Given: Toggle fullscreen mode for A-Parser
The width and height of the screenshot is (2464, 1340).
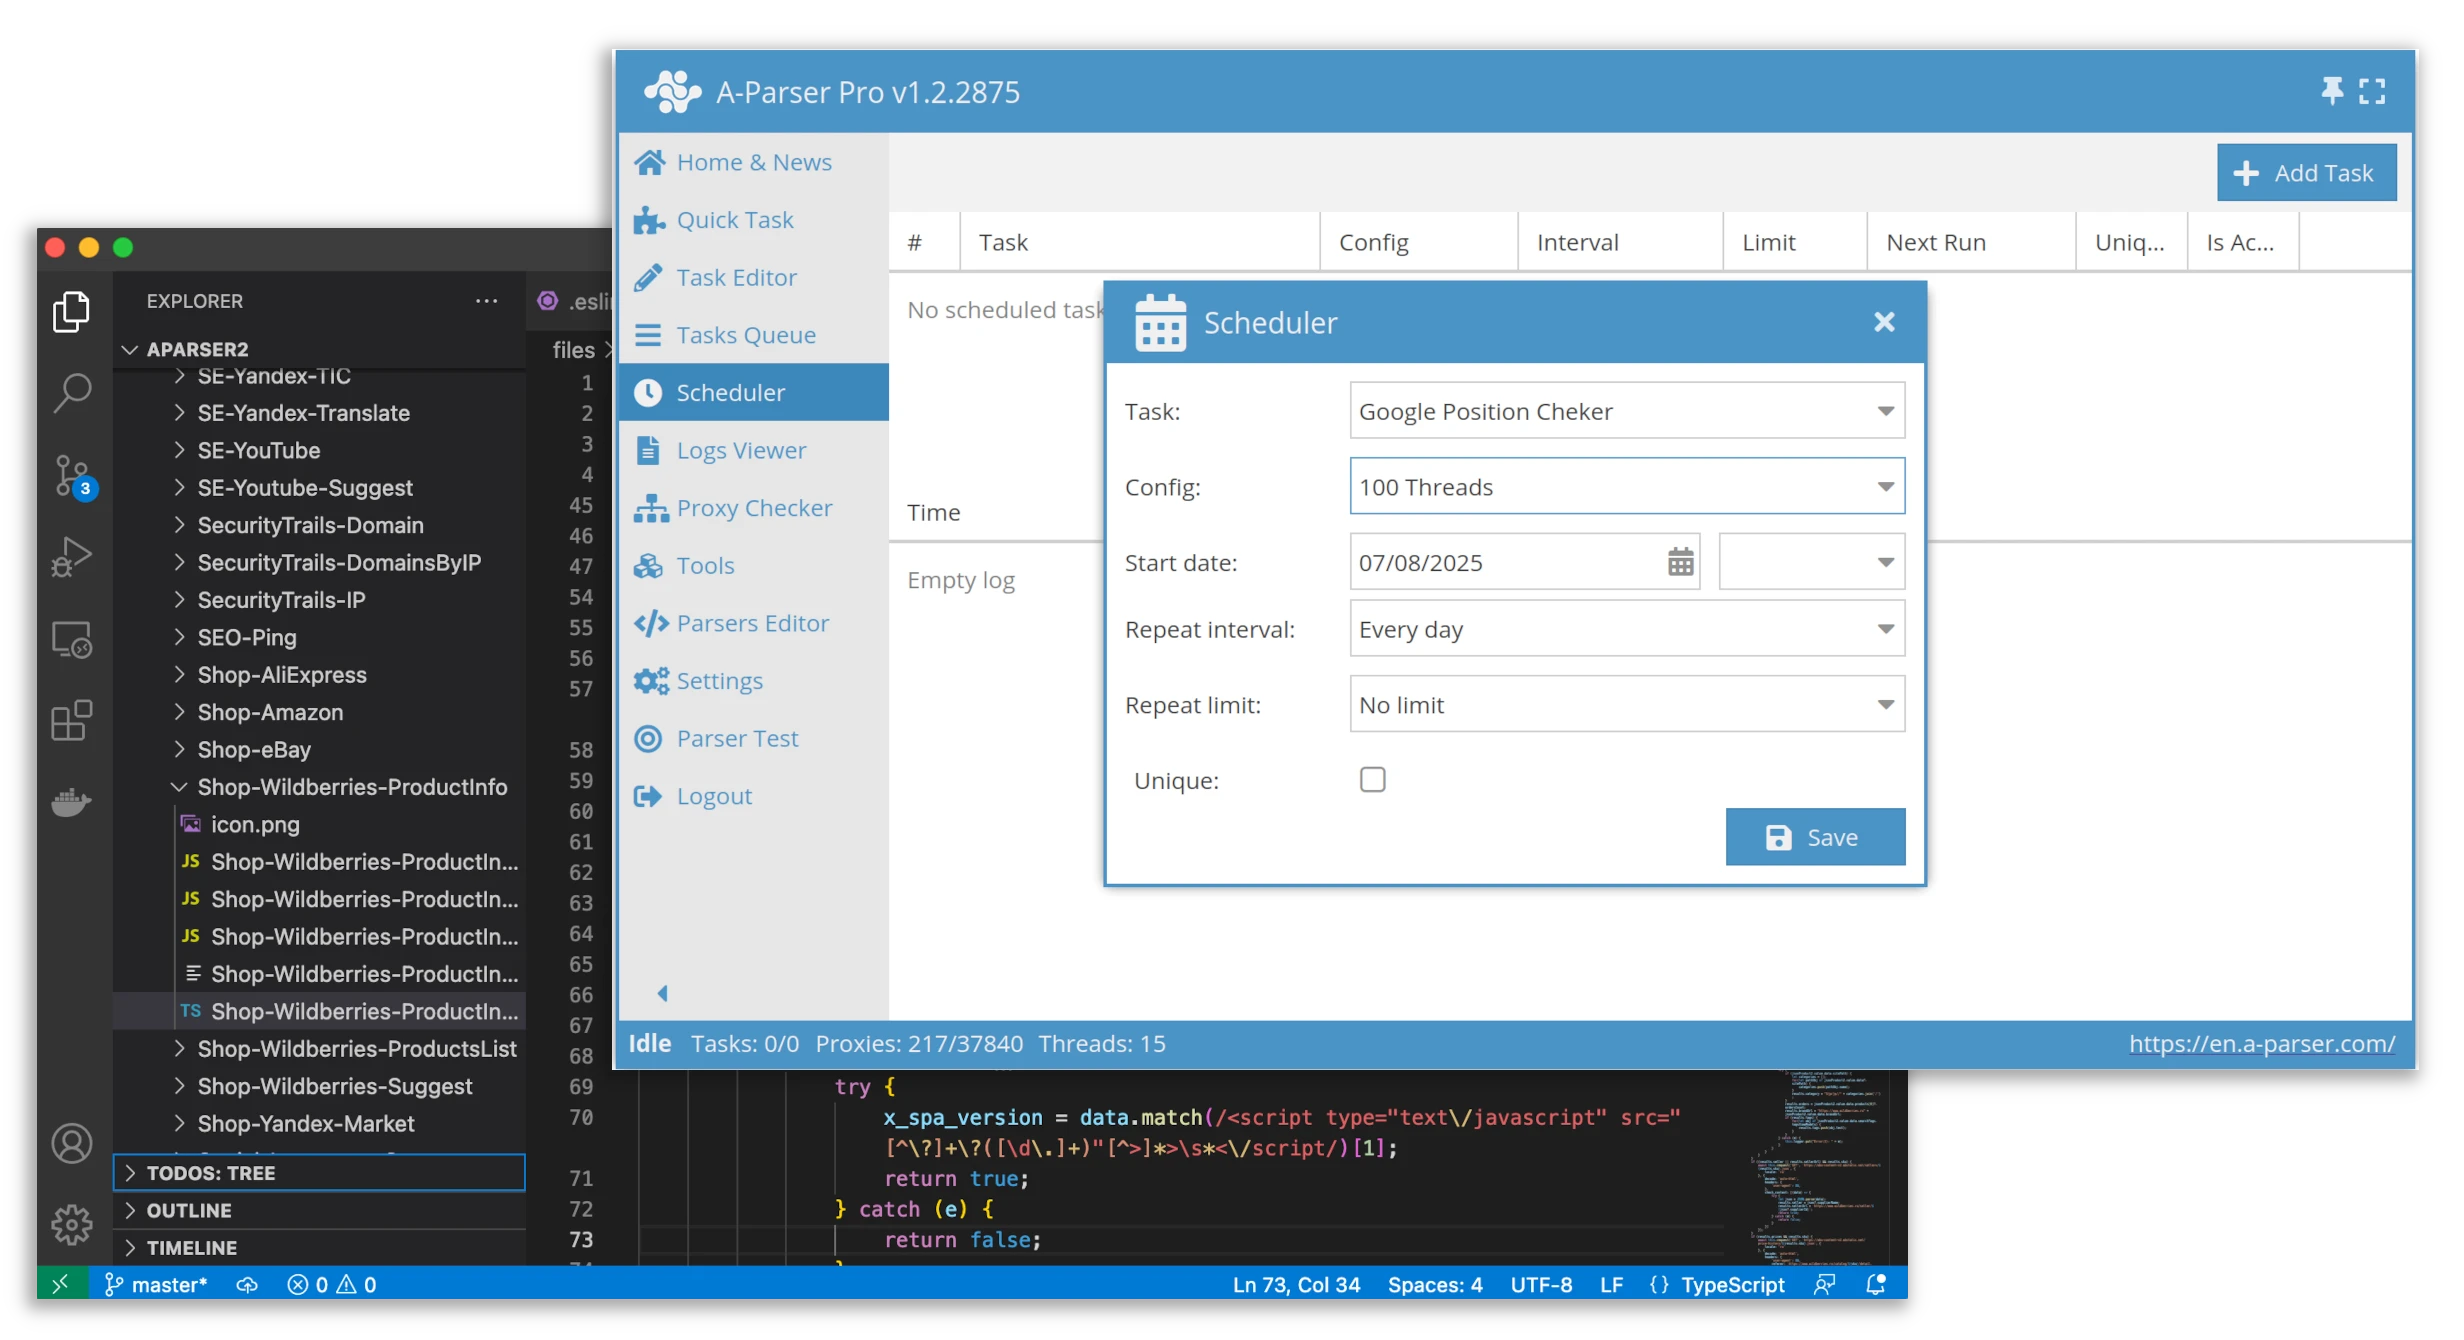Looking at the screenshot, I should 2374,91.
